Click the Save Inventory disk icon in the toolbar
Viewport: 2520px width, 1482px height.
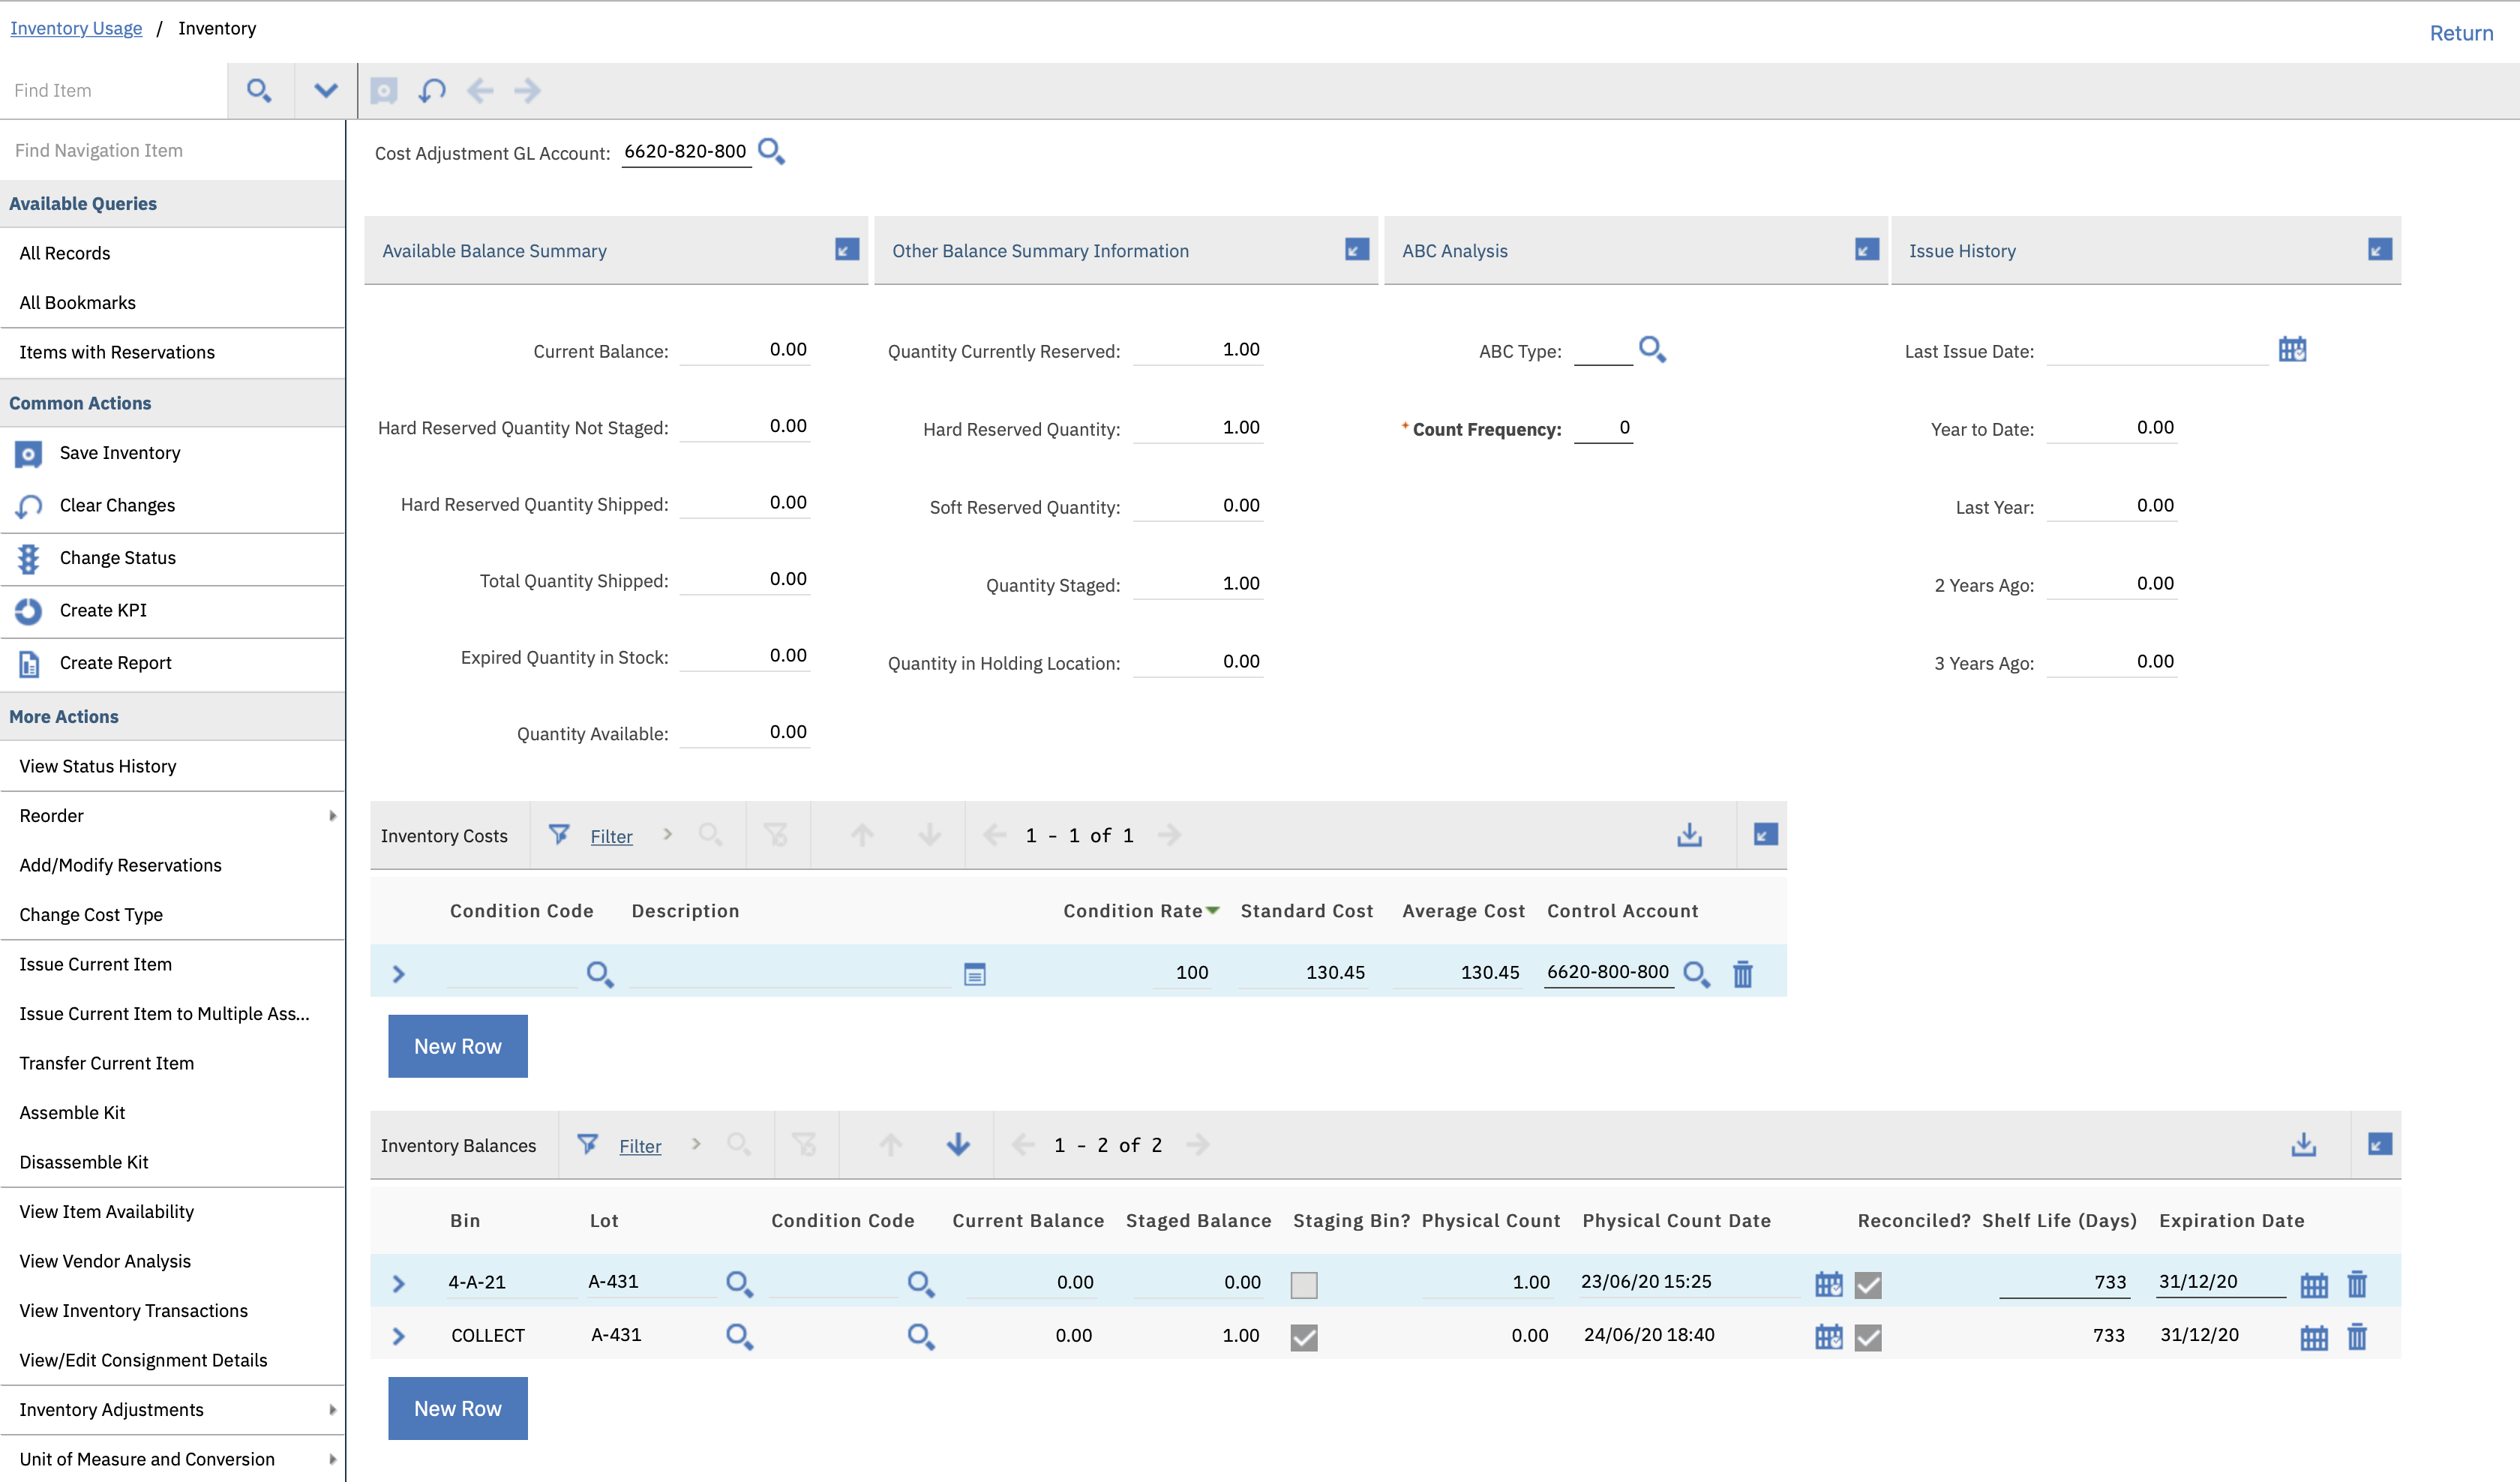(384, 91)
